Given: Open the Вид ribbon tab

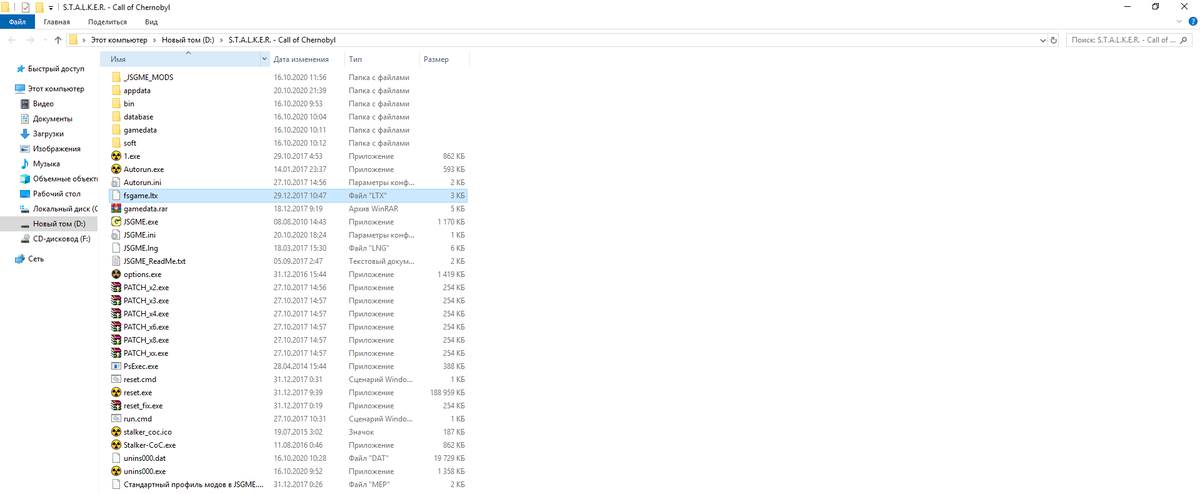Looking at the screenshot, I should [151, 21].
